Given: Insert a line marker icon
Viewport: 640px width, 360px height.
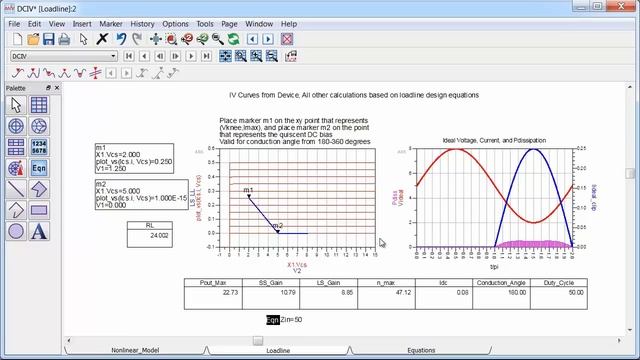Looking at the screenshot, I should pos(95,73).
